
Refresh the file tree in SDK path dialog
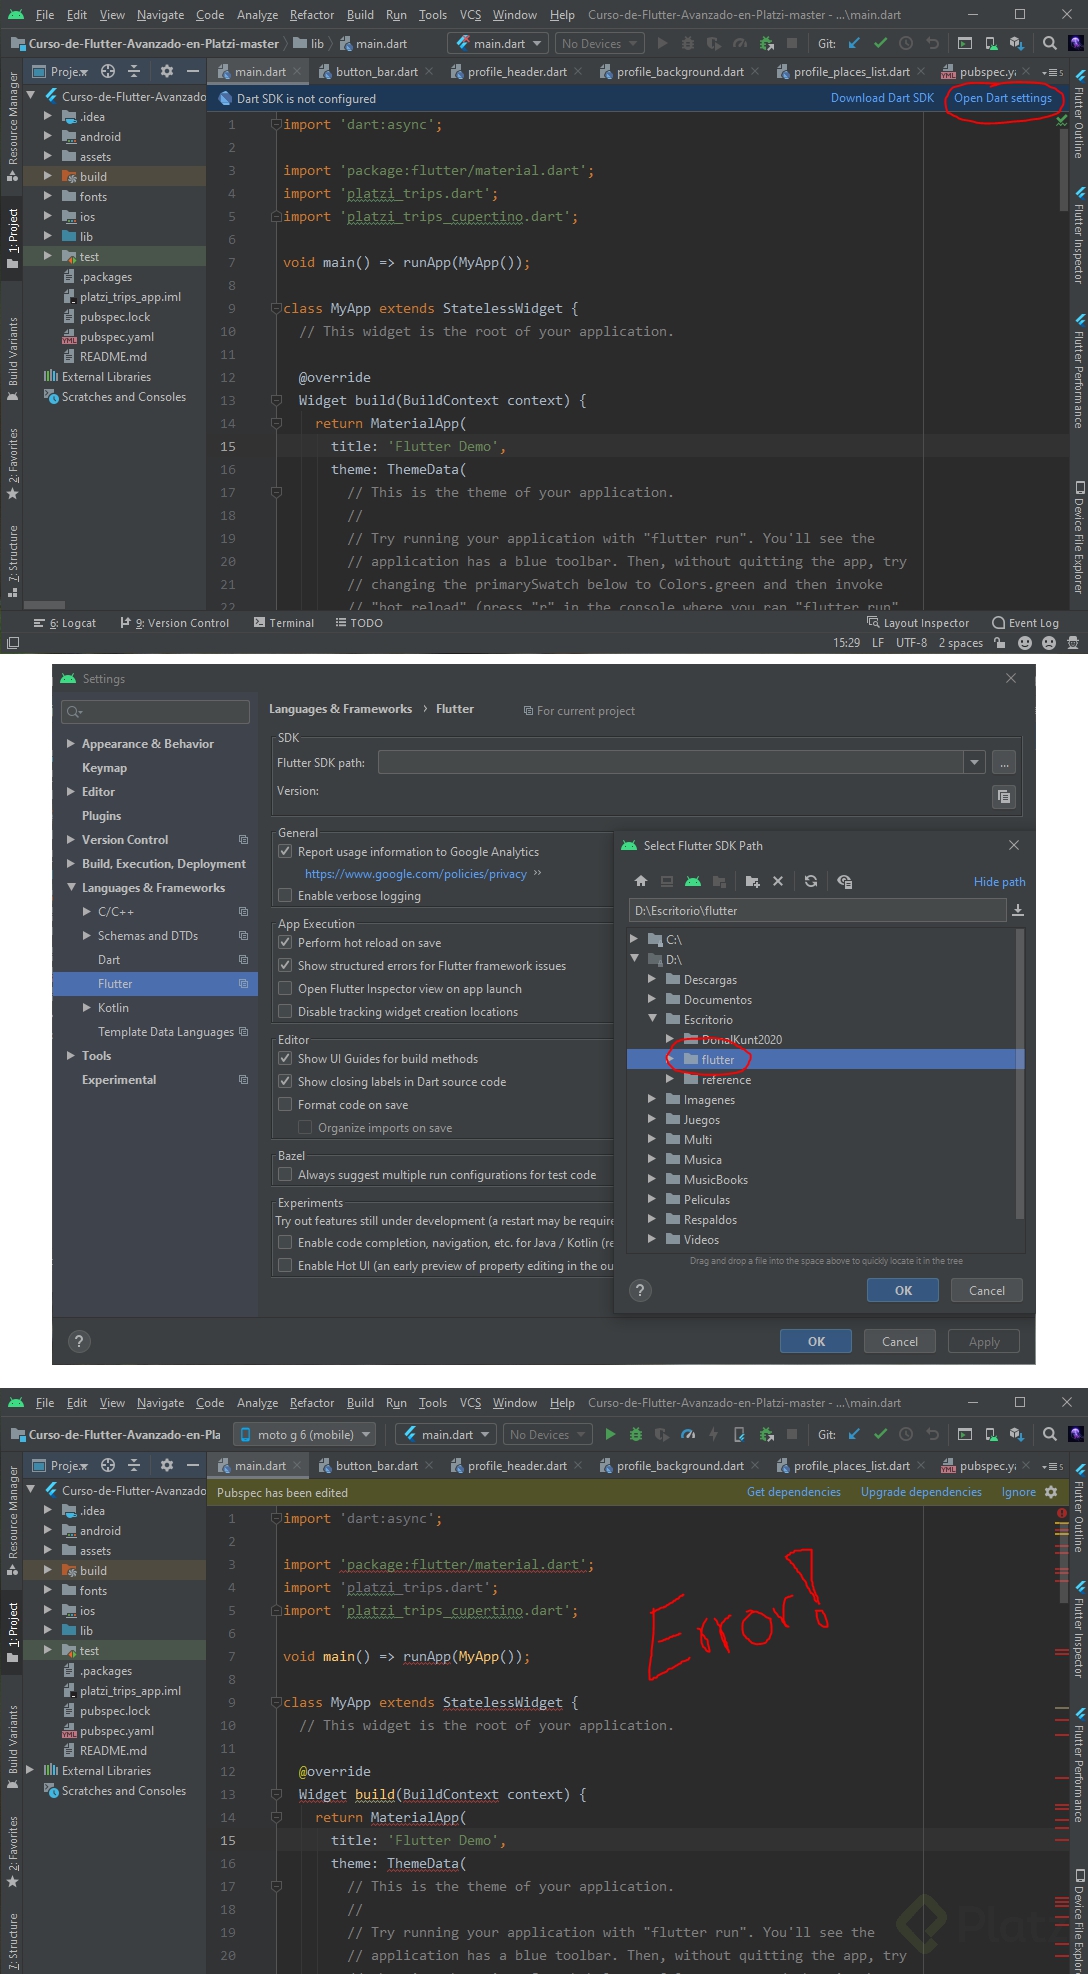811,881
